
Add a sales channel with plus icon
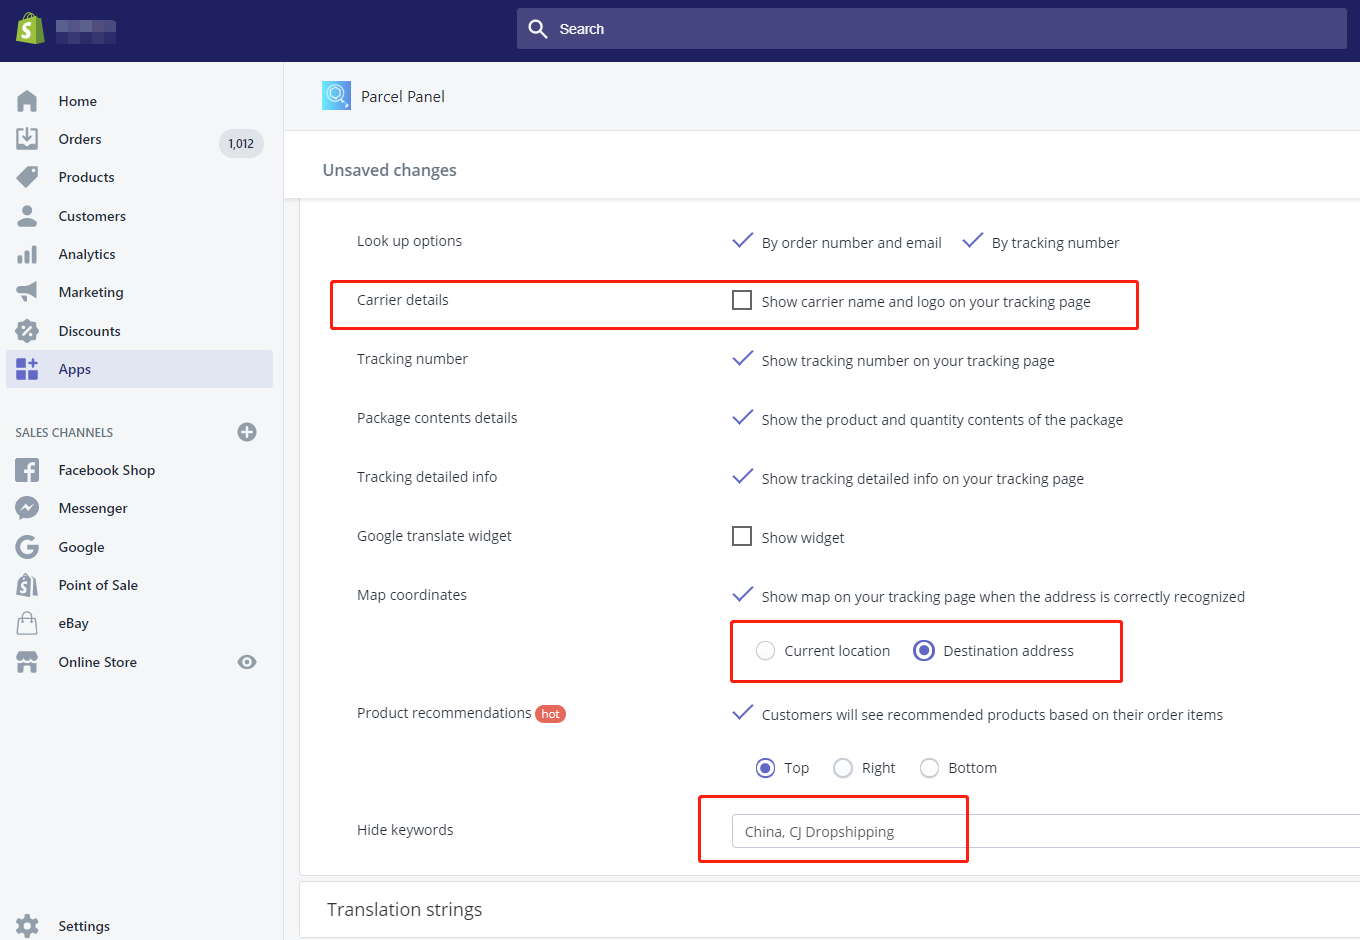(247, 432)
